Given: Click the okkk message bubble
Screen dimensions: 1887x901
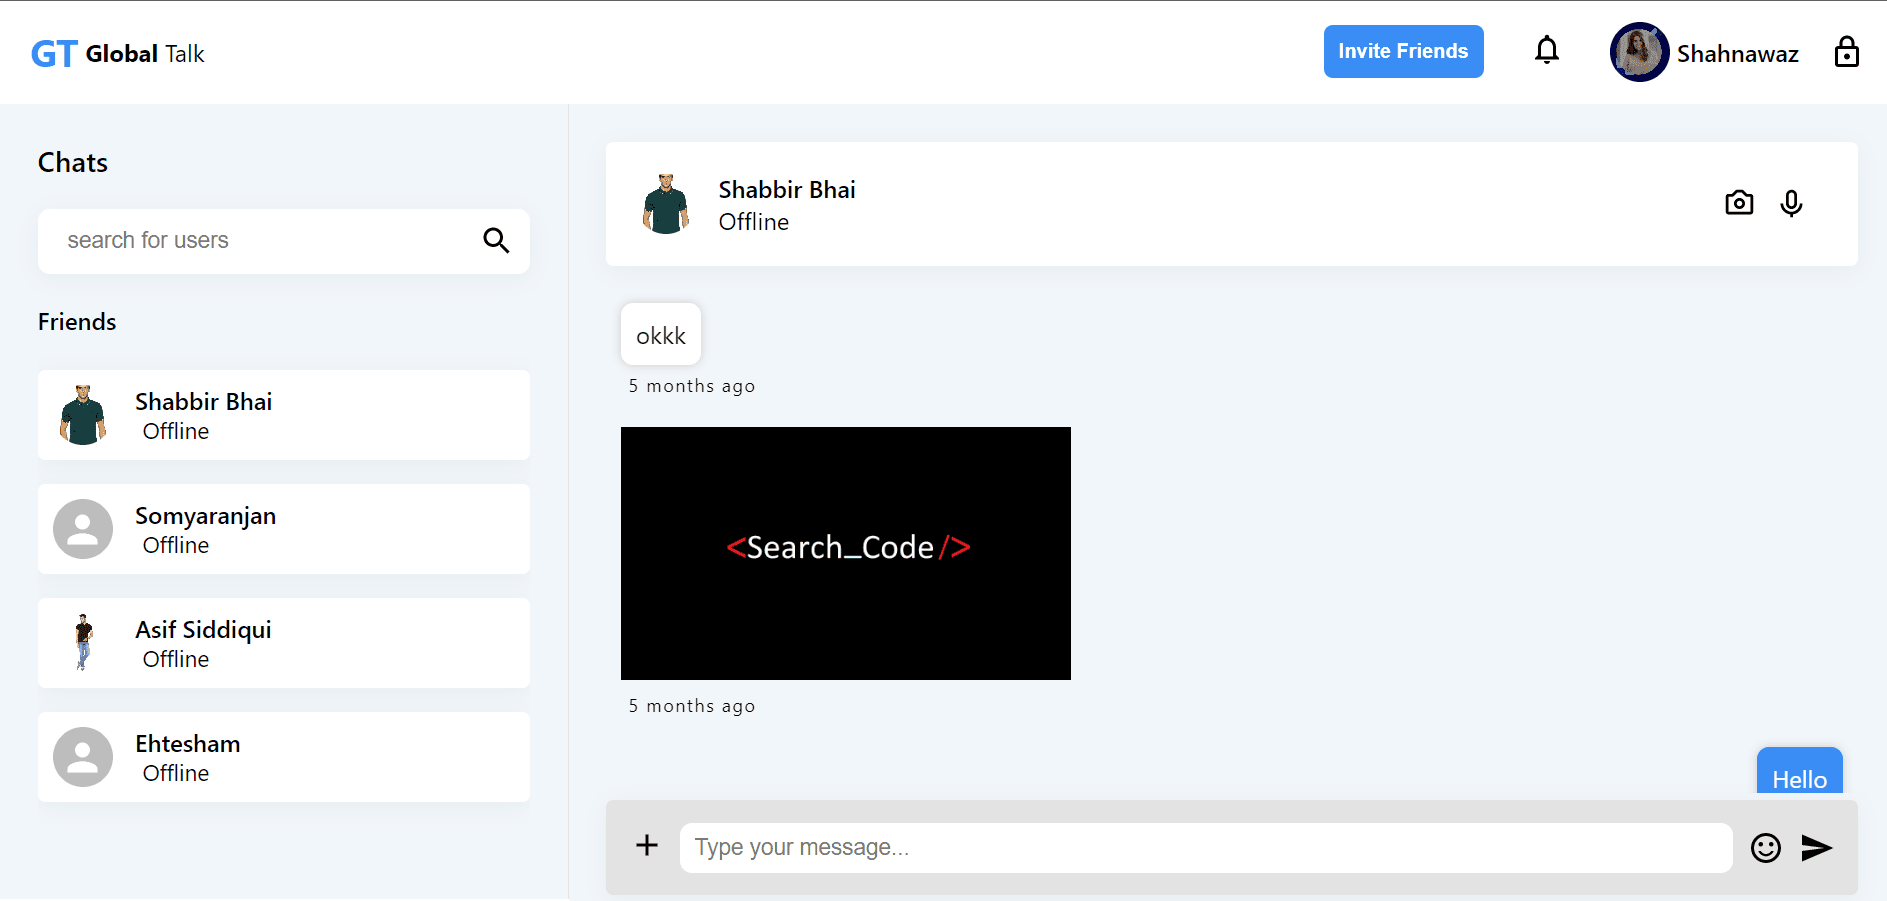Looking at the screenshot, I should point(661,334).
